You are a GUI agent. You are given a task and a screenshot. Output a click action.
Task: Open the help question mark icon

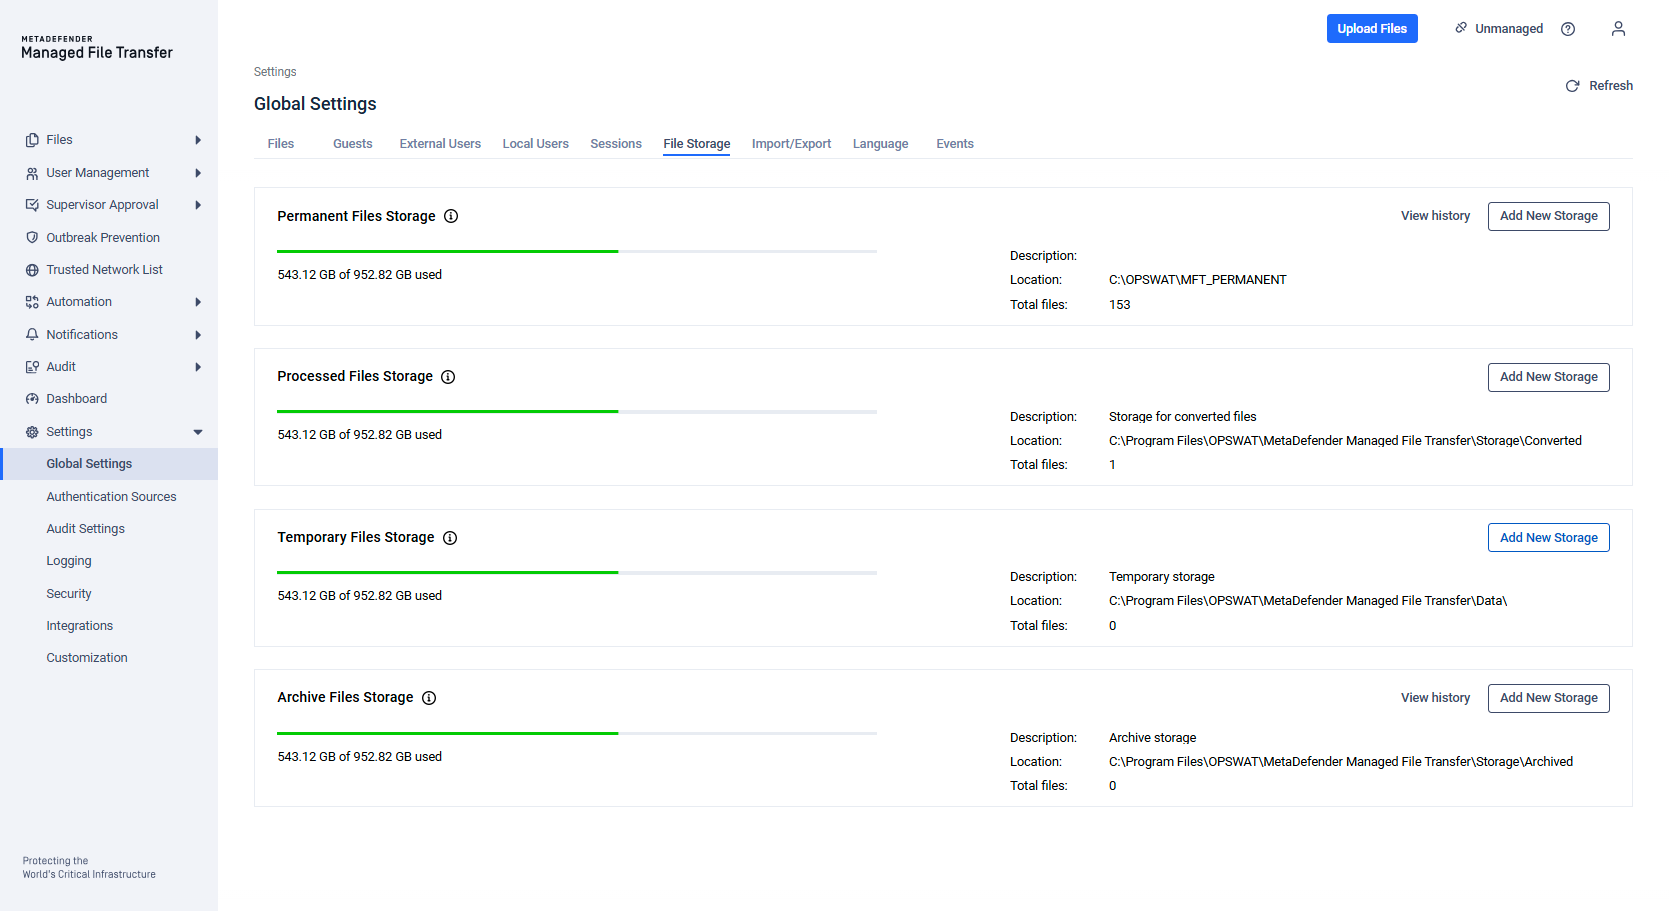tap(1568, 29)
